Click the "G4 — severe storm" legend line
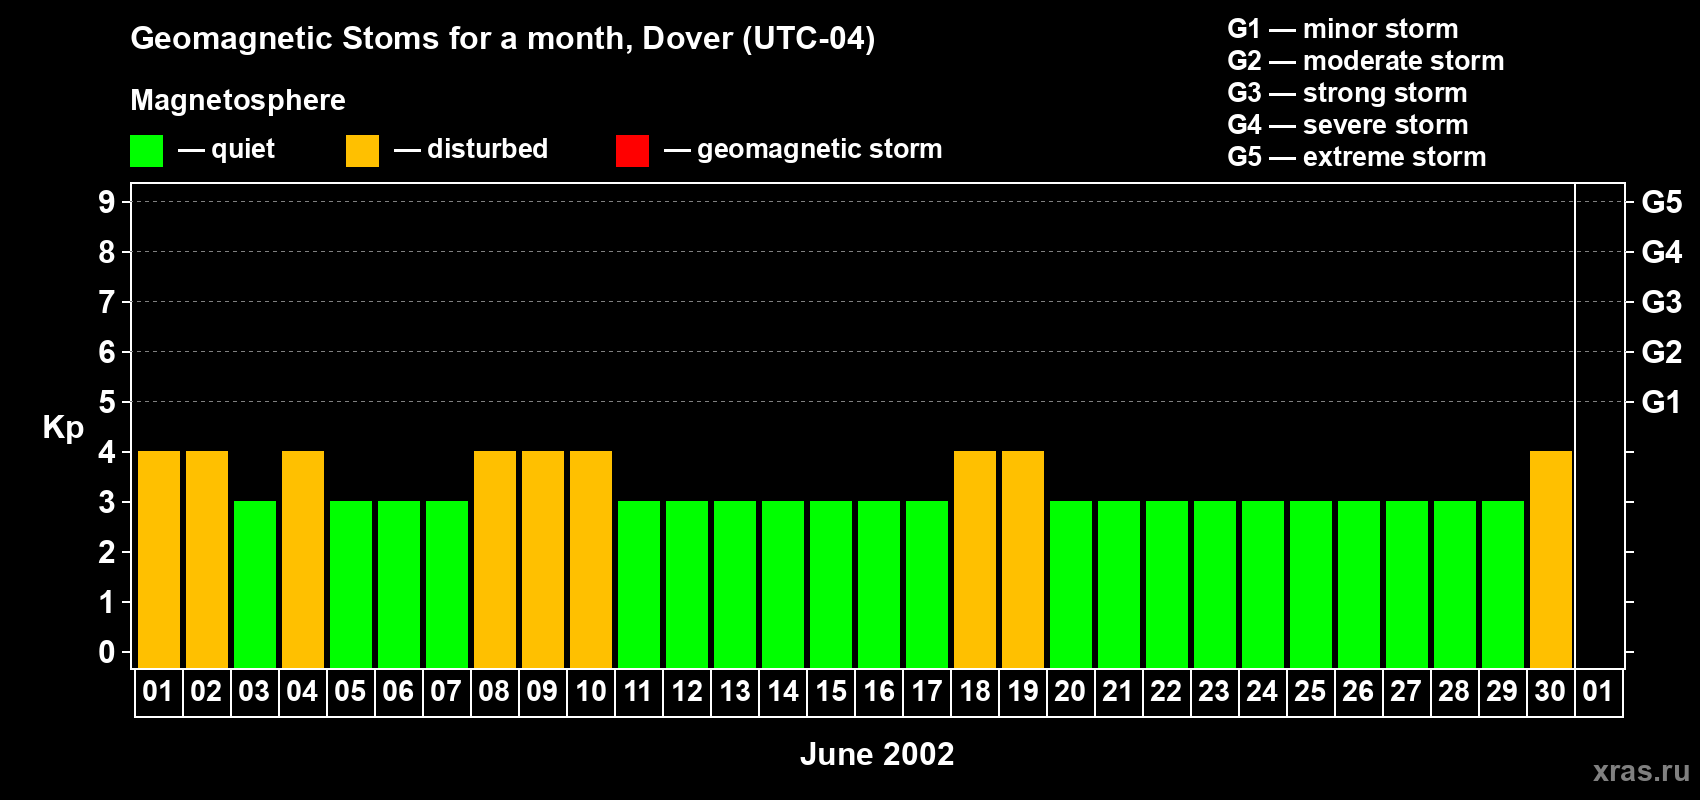The height and width of the screenshot is (800, 1700). click(x=1348, y=125)
